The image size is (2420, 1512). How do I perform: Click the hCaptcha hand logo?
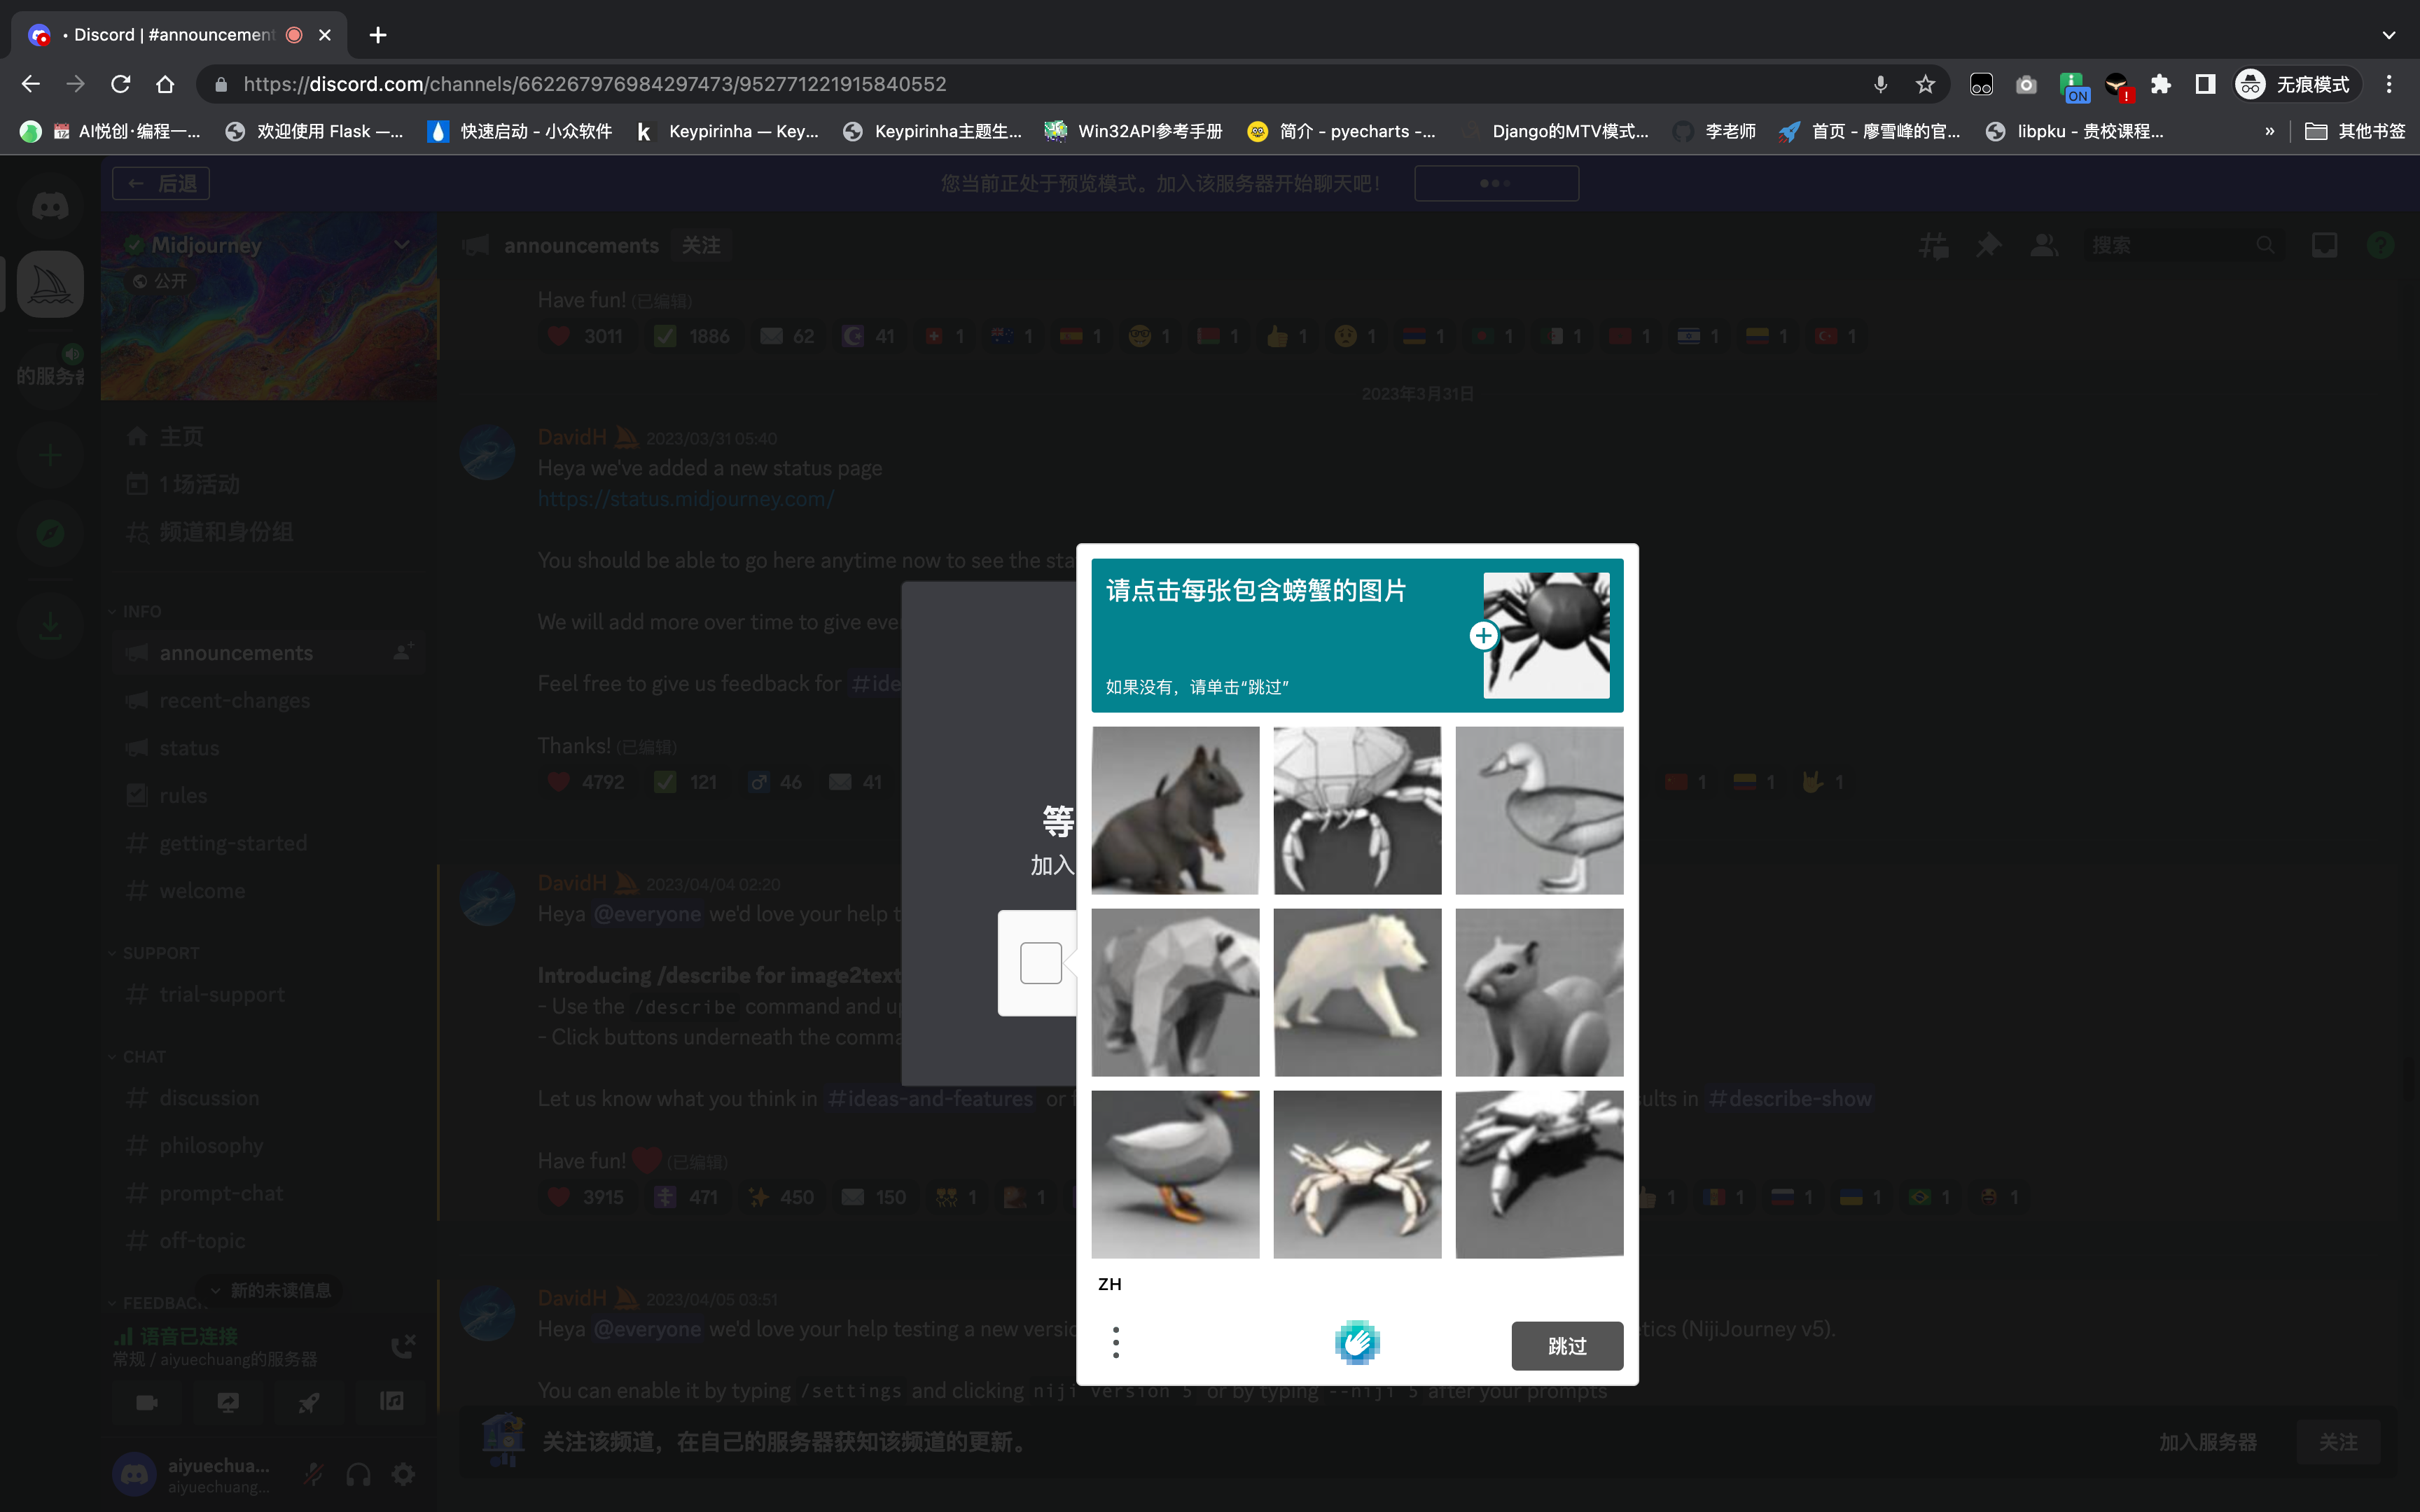coord(1357,1343)
